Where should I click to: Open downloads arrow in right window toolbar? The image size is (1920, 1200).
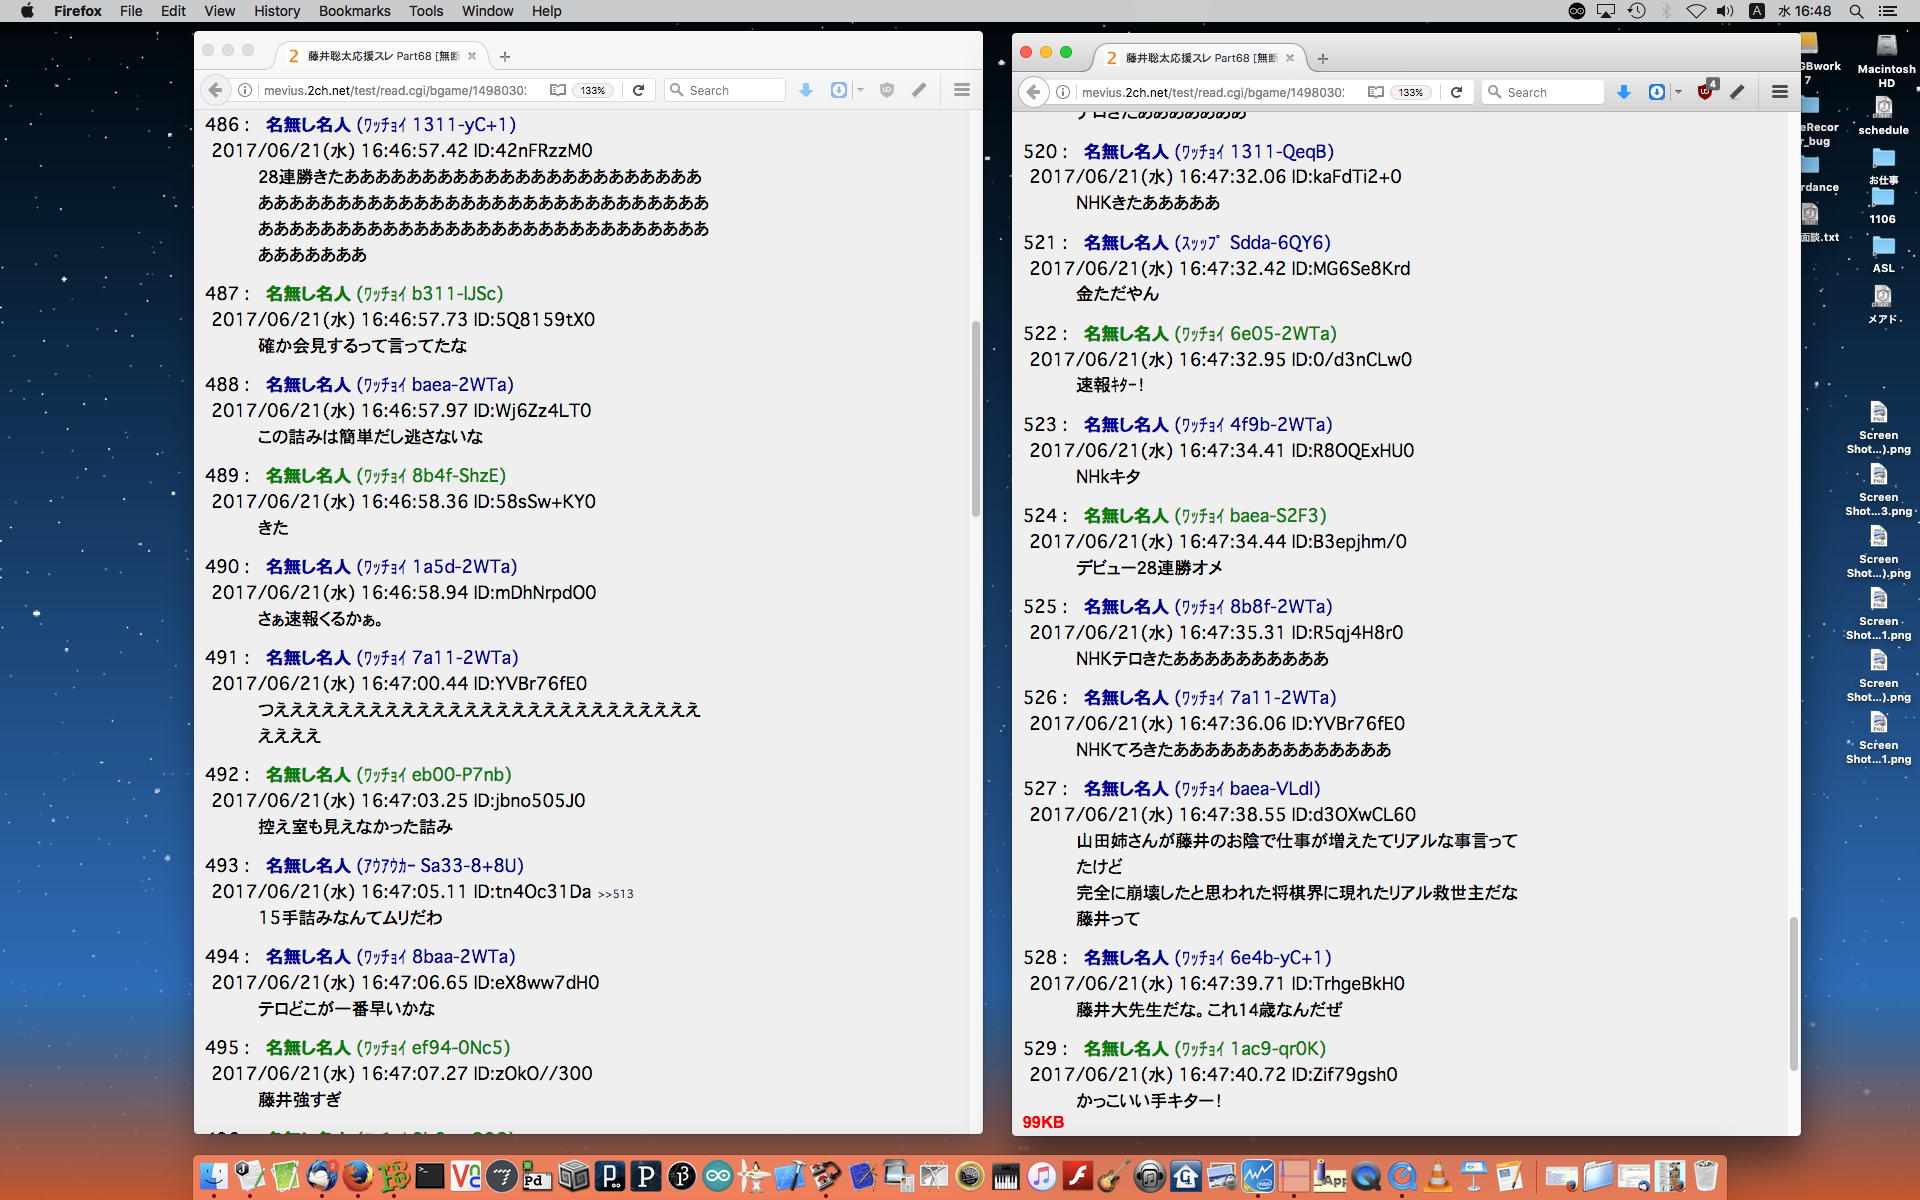(x=1624, y=92)
